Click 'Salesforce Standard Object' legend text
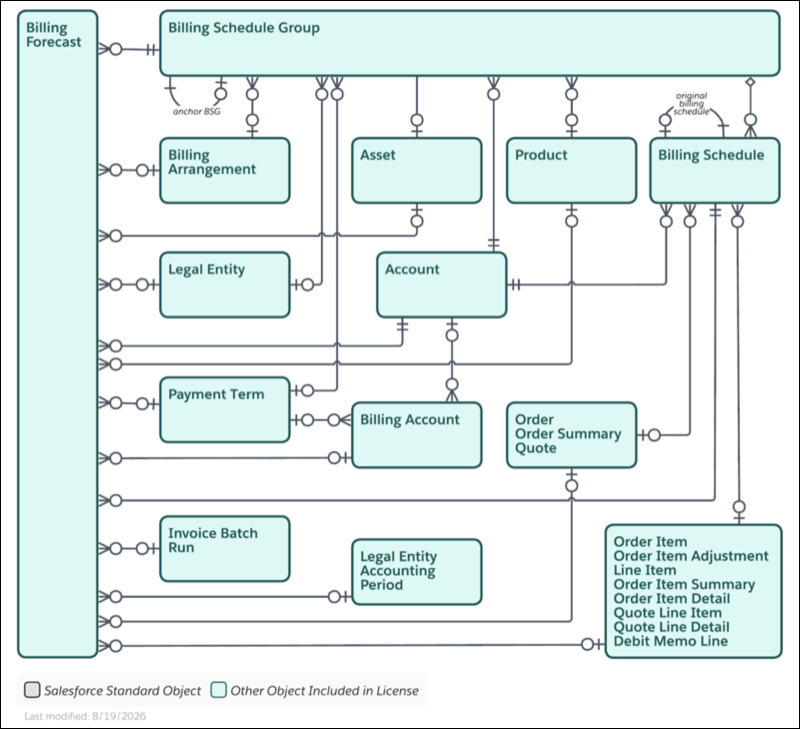 point(122,691)
